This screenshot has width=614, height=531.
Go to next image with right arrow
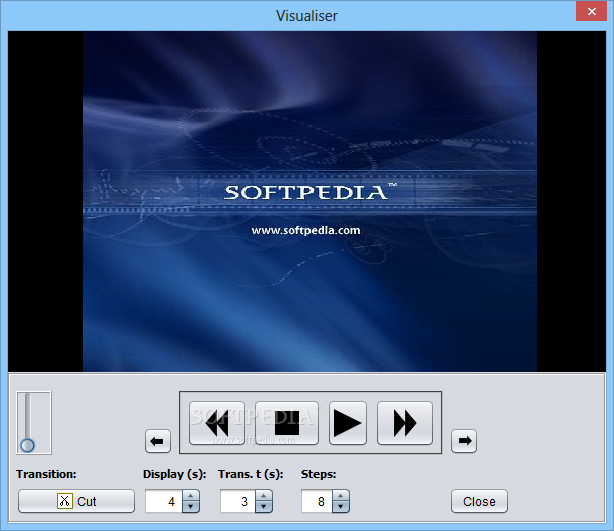464,441
